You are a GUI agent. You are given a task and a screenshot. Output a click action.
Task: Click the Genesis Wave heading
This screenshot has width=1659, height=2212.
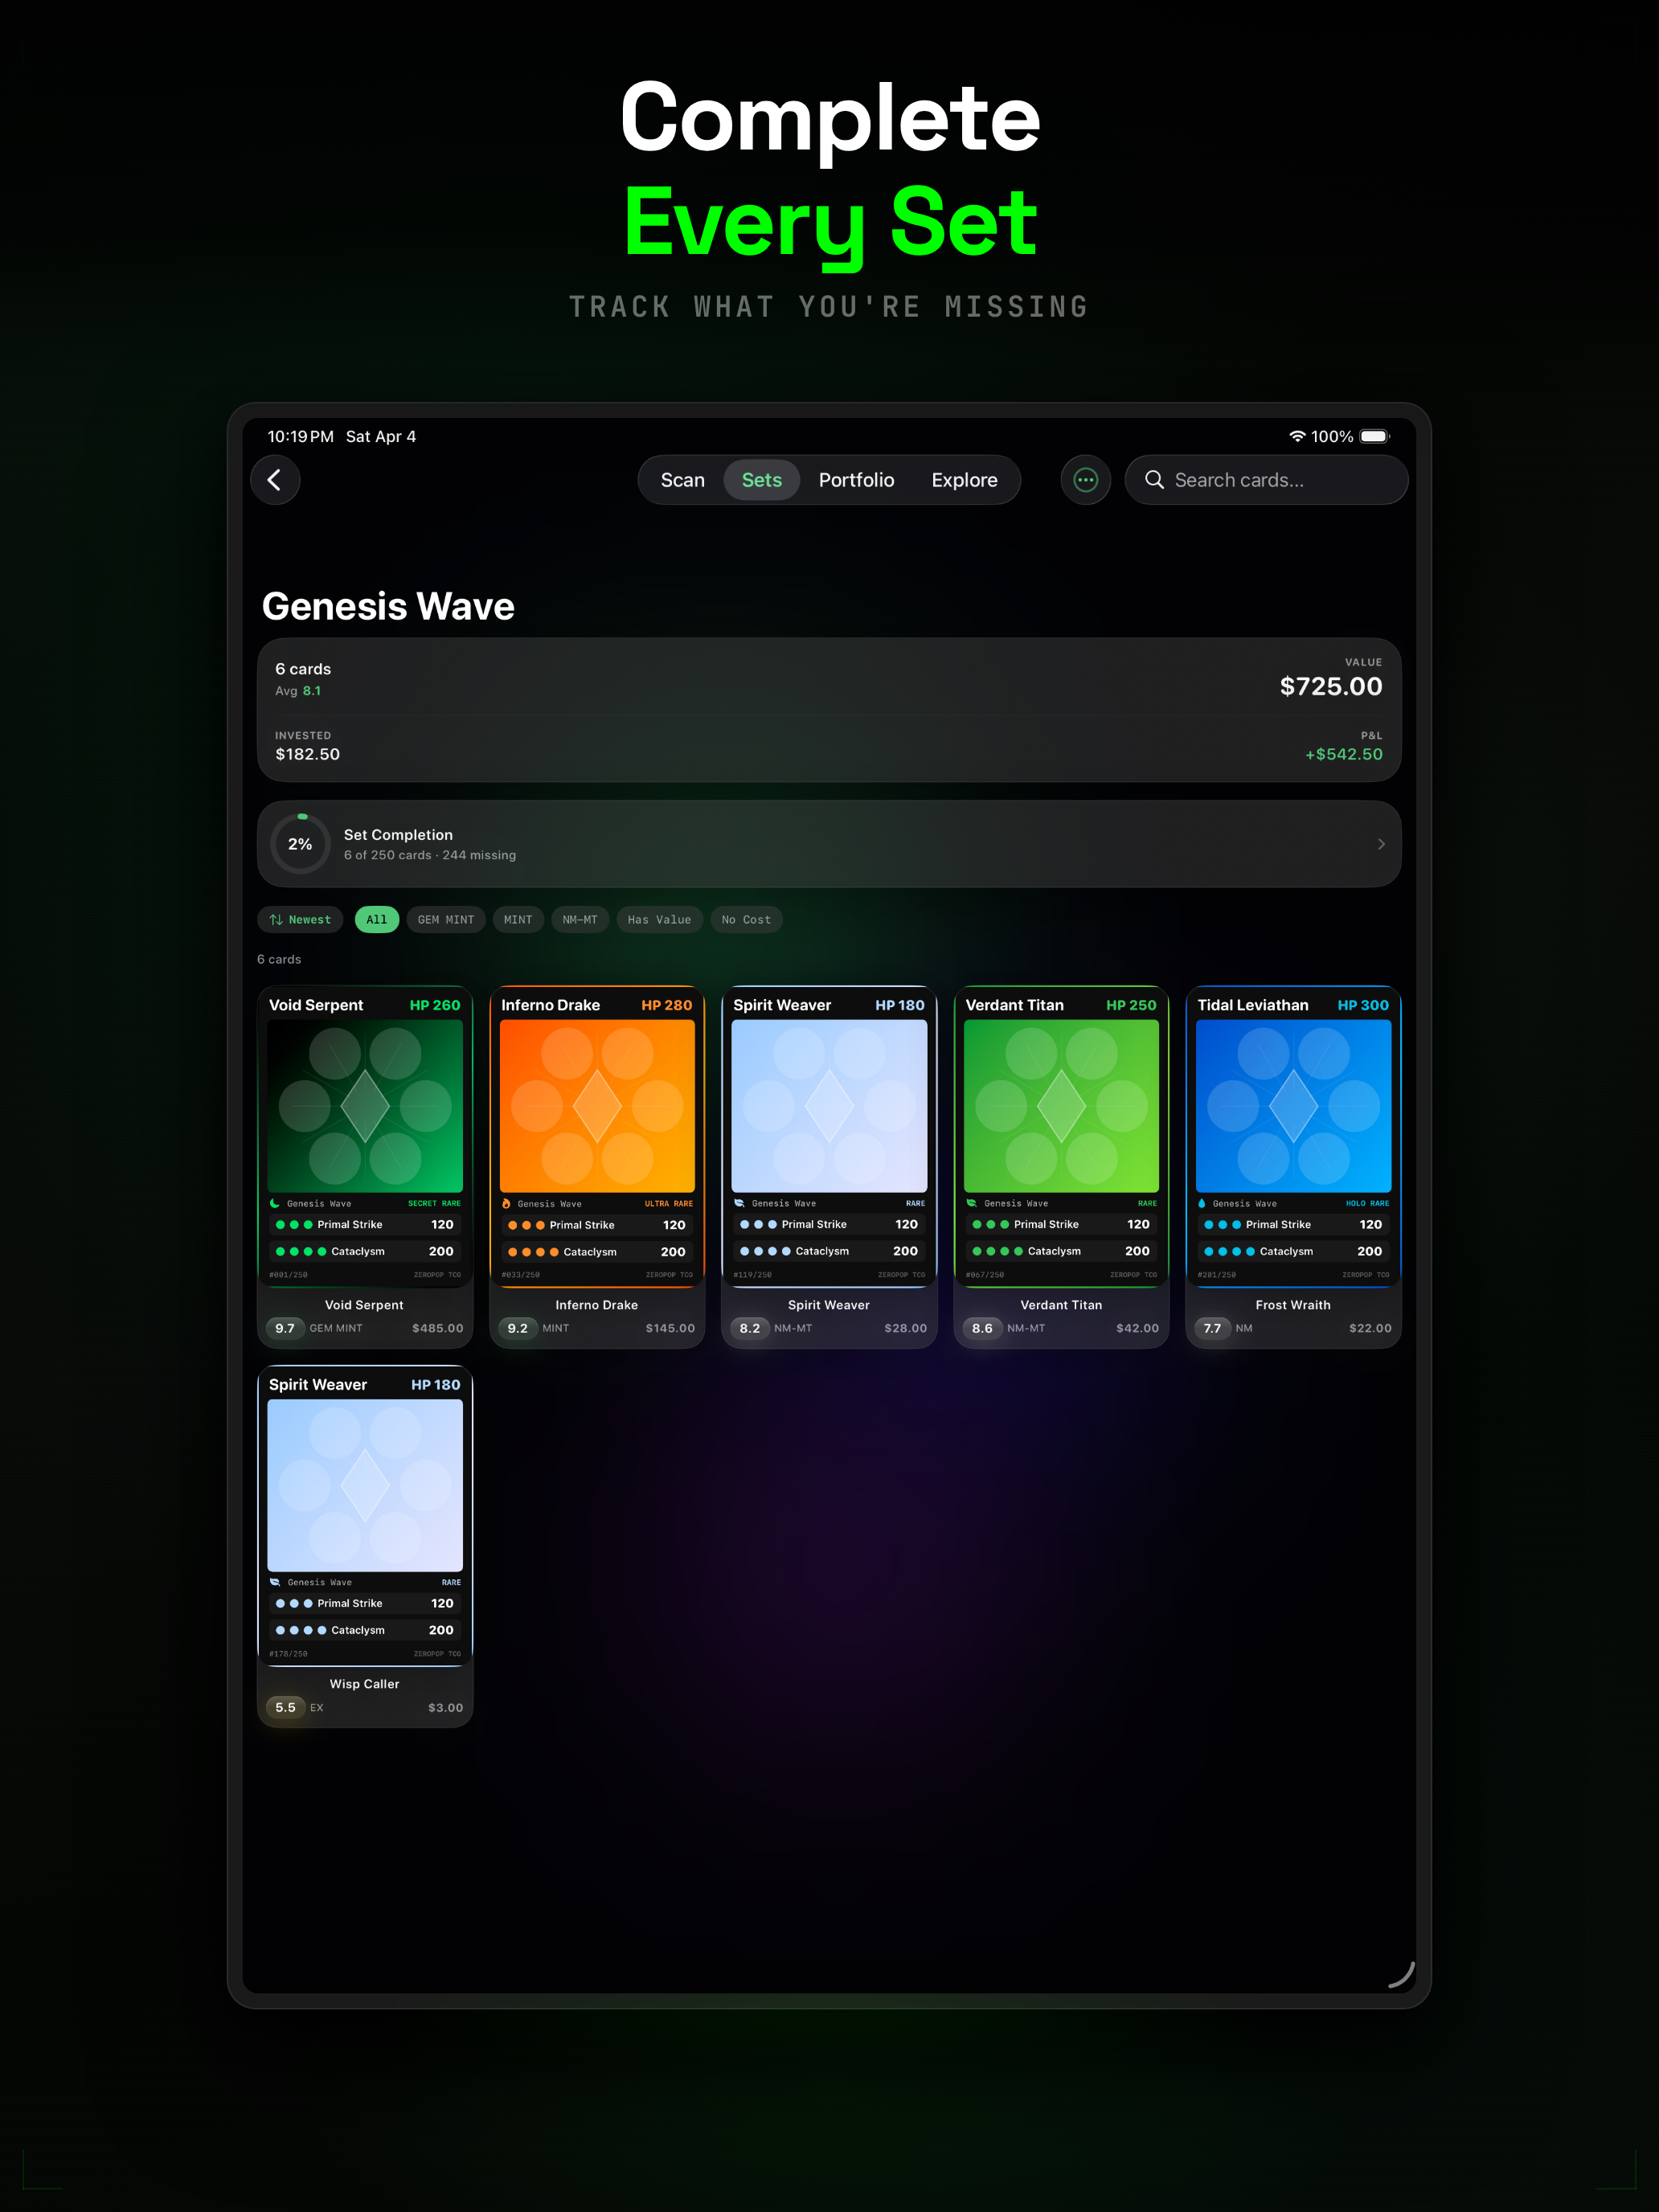(x=388, y=606)
